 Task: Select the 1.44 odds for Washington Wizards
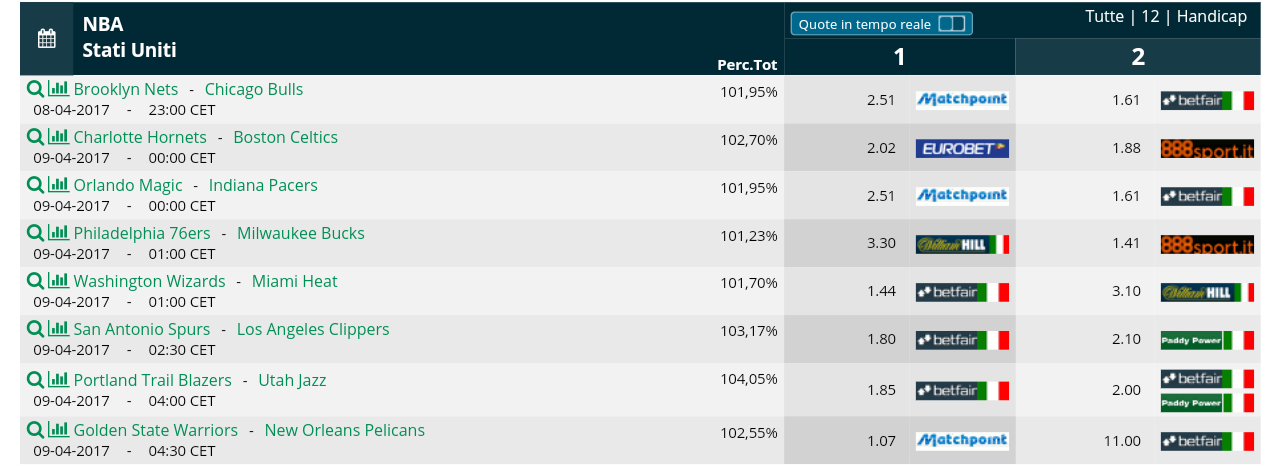pyautogui.click(x=881, y=292)
